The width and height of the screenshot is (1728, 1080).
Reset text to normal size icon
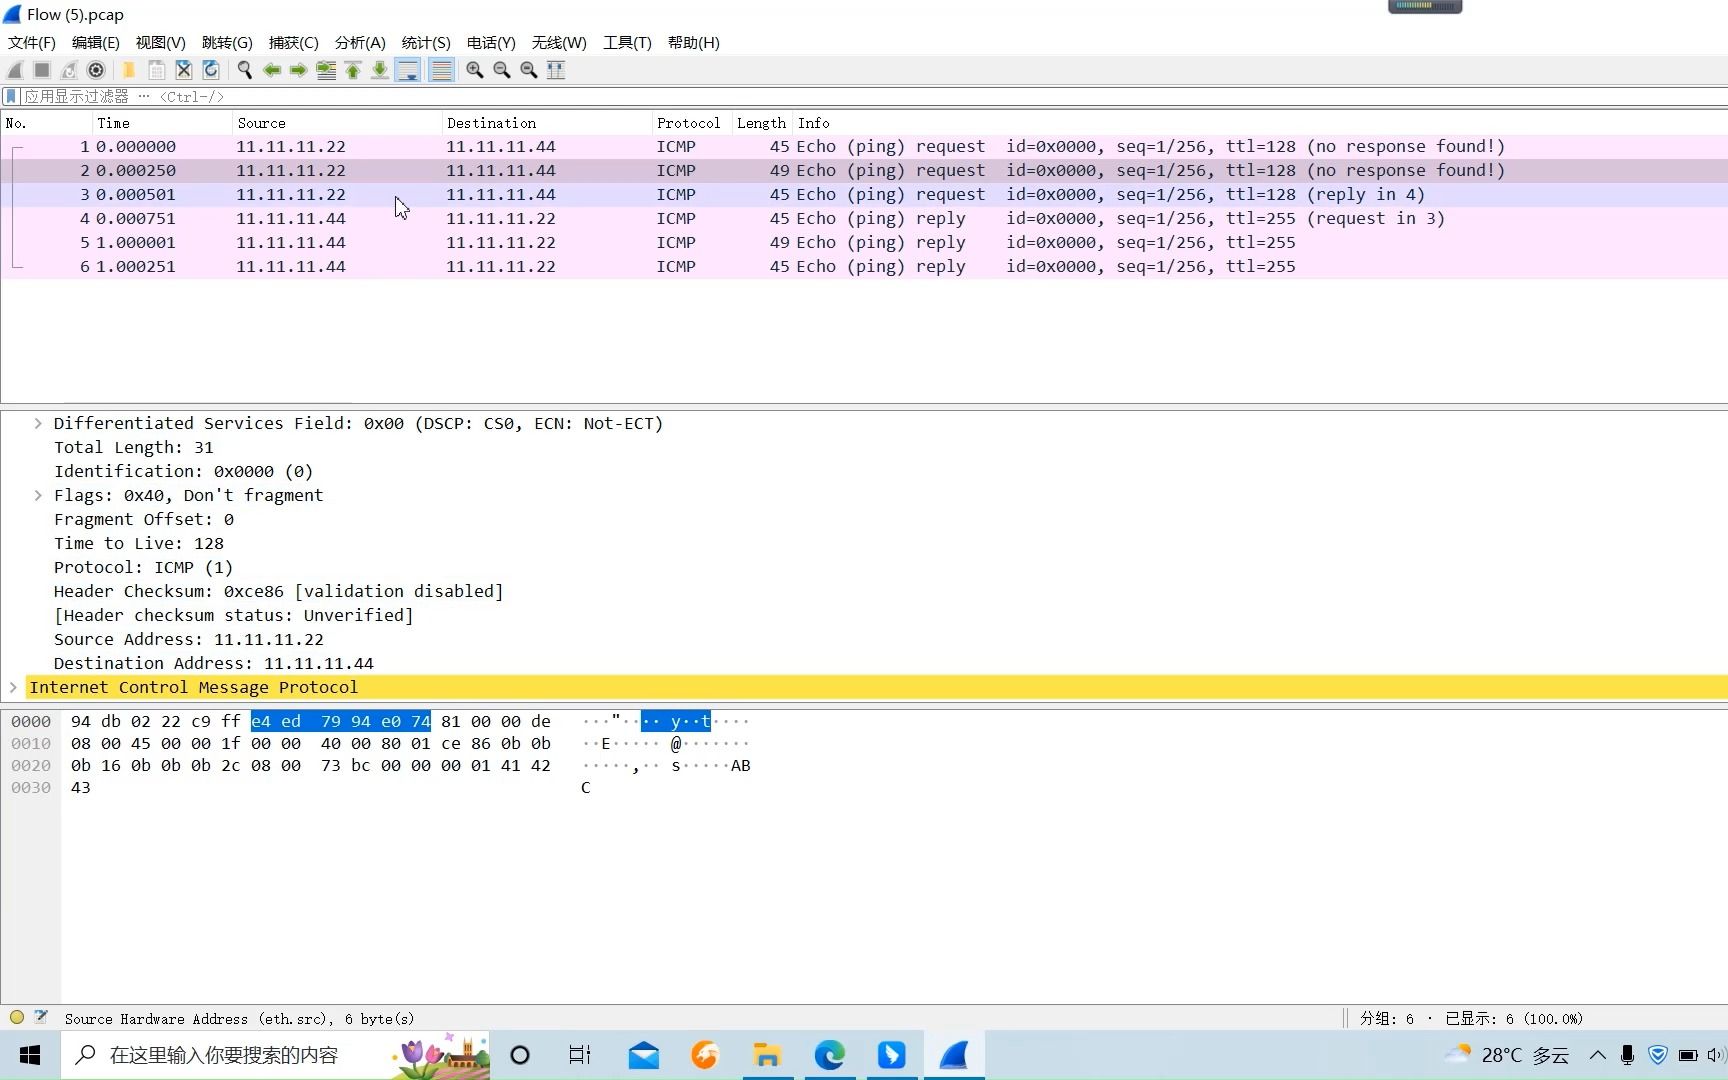(x=529, y=70)
